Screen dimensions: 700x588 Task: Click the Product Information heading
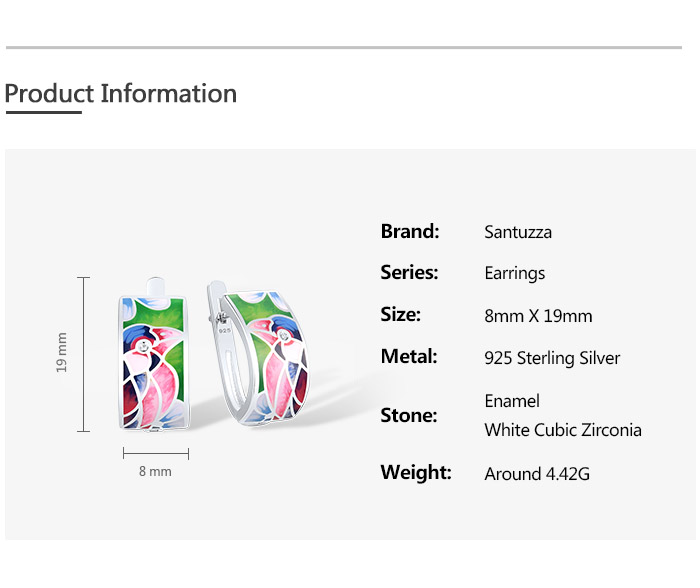120,94
